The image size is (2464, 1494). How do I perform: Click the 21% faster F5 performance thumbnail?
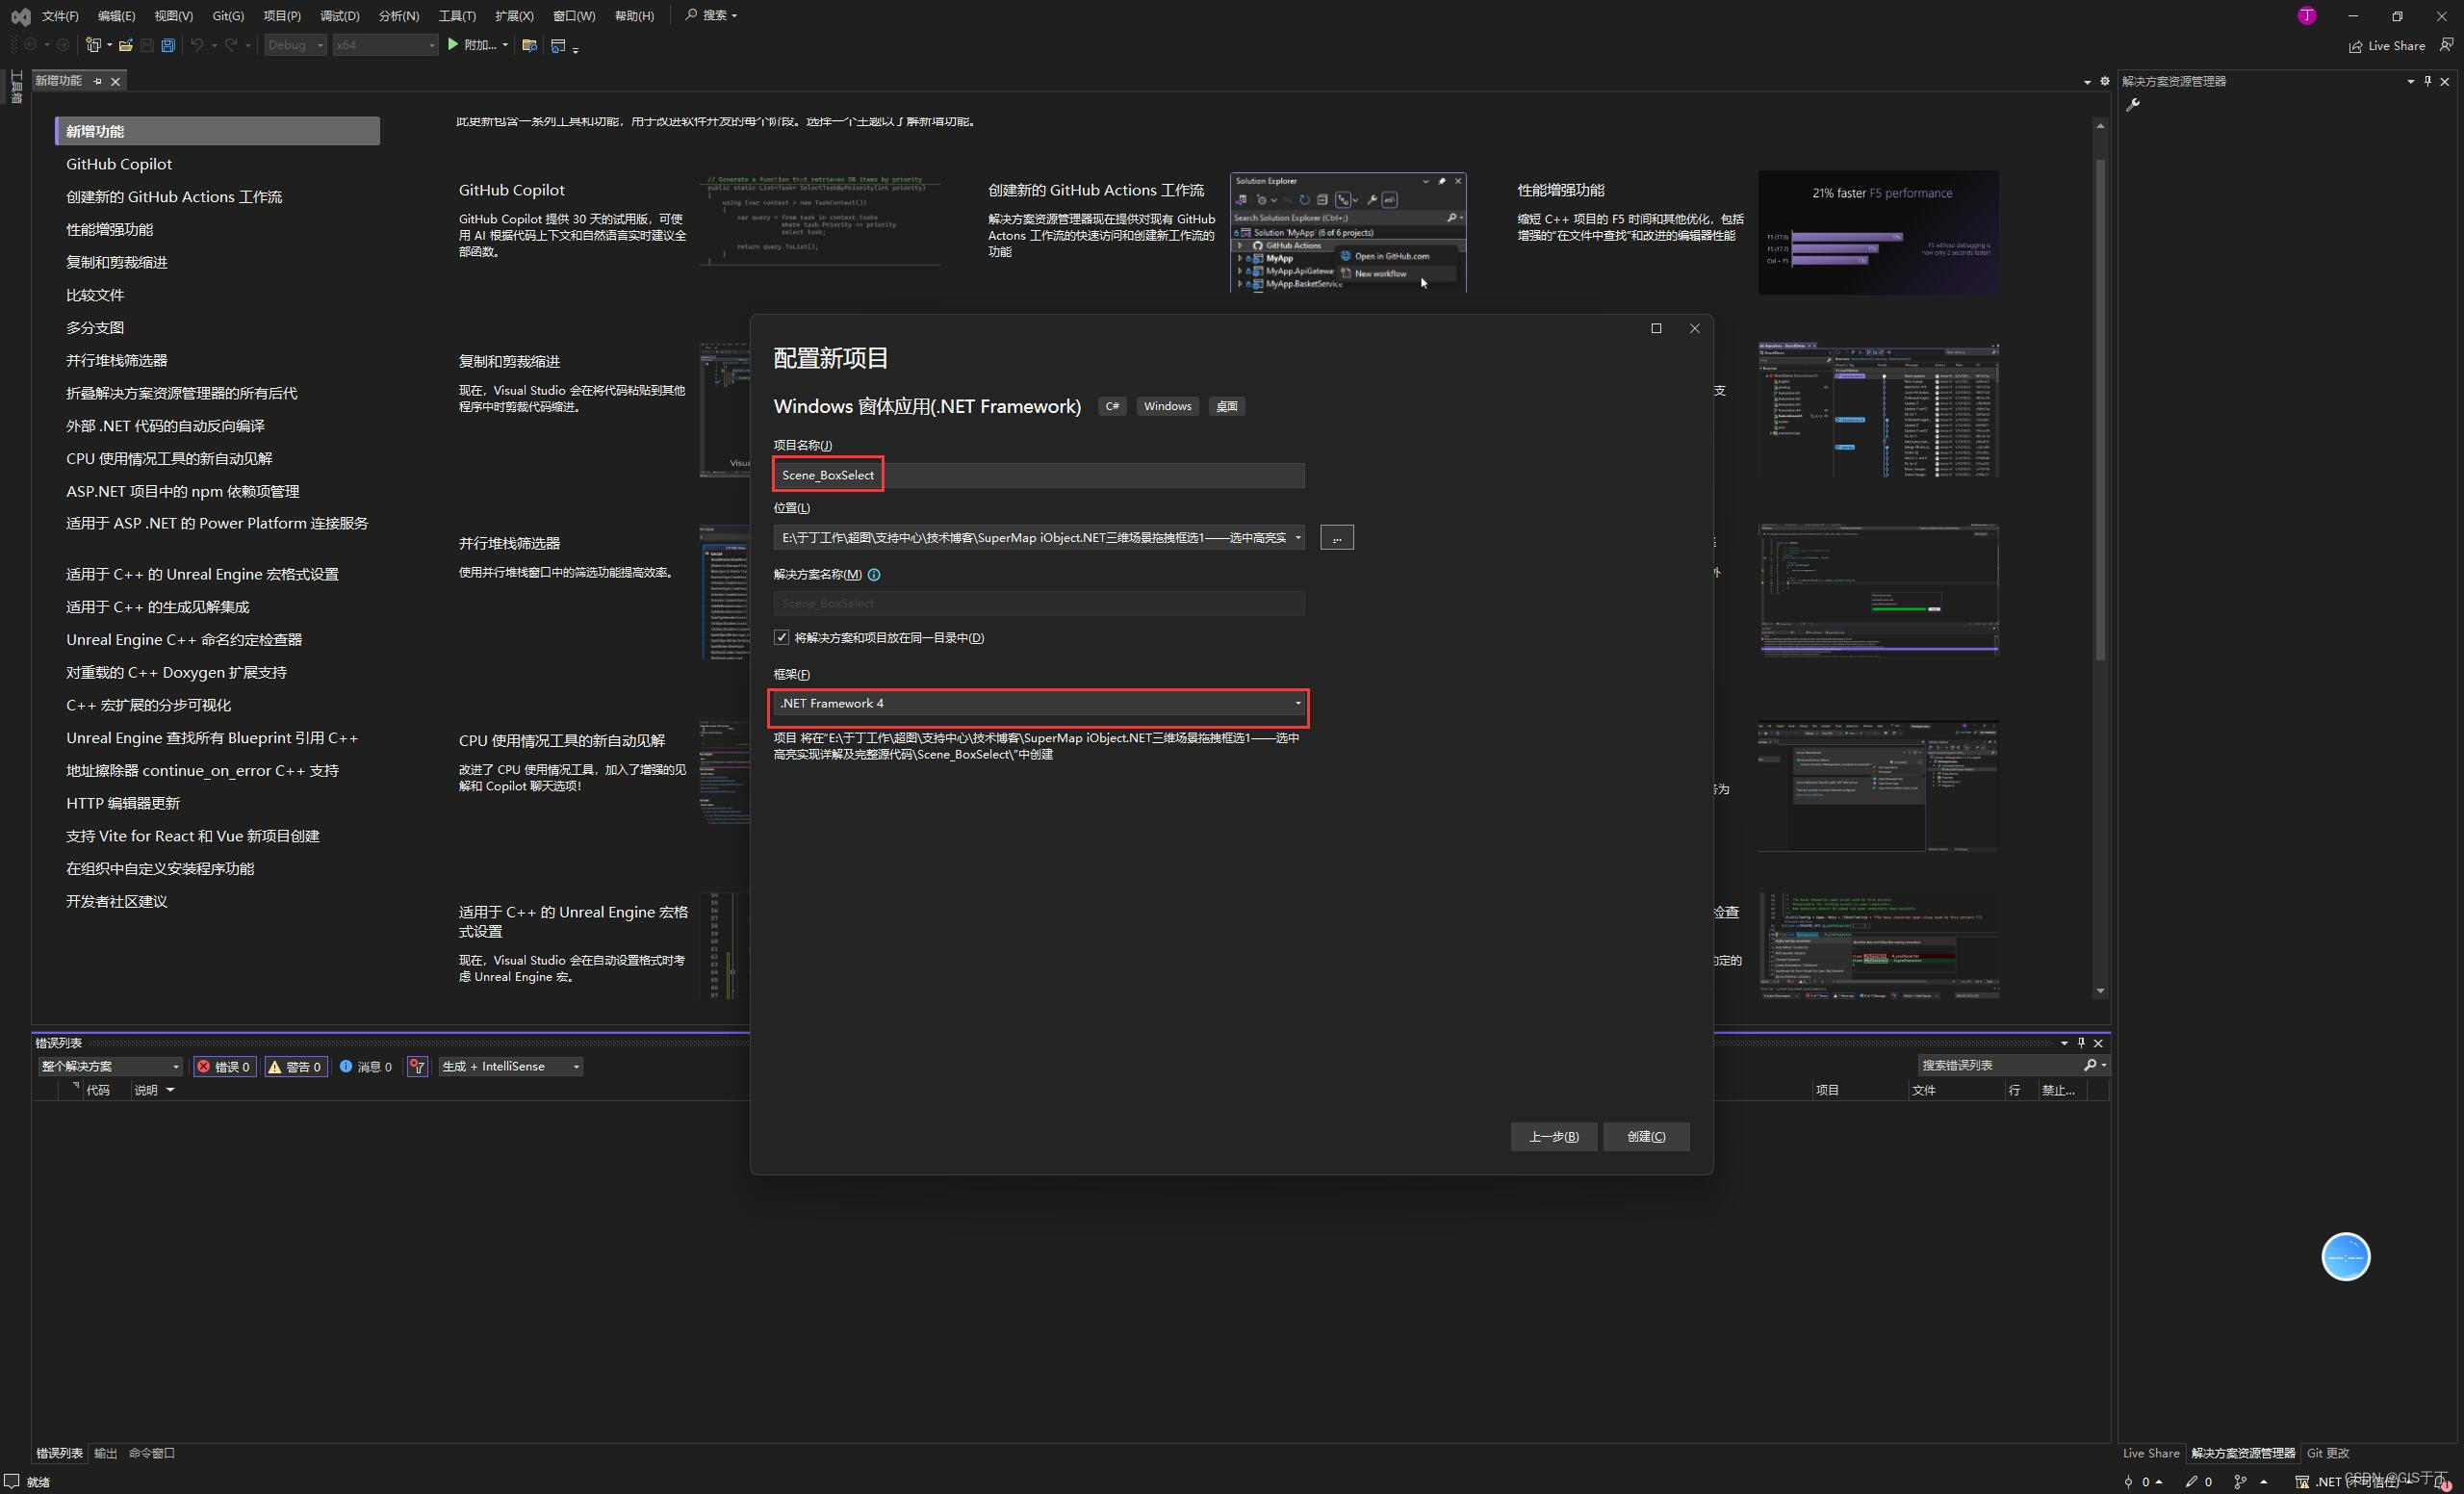click(1878, 232)
